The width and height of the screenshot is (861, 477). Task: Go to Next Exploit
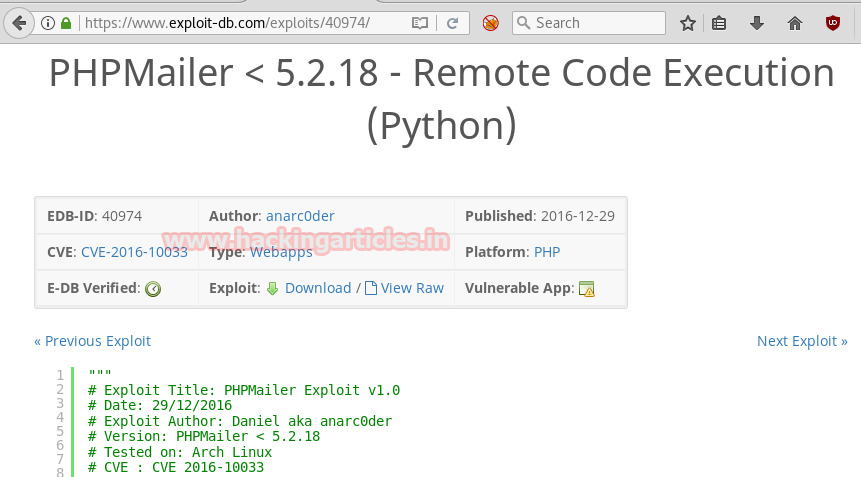(x=802, y=341)
